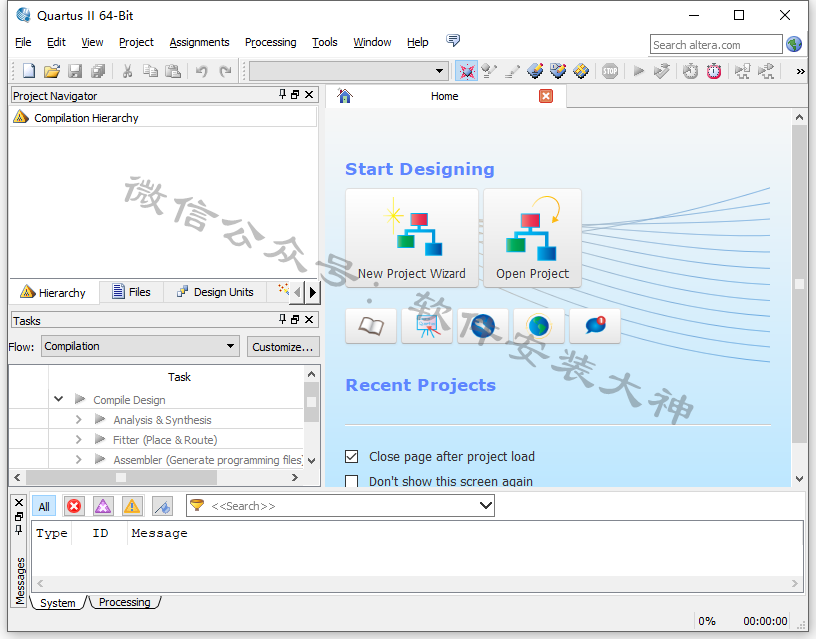Click the Cut scissors icon

tap(128, 71)
